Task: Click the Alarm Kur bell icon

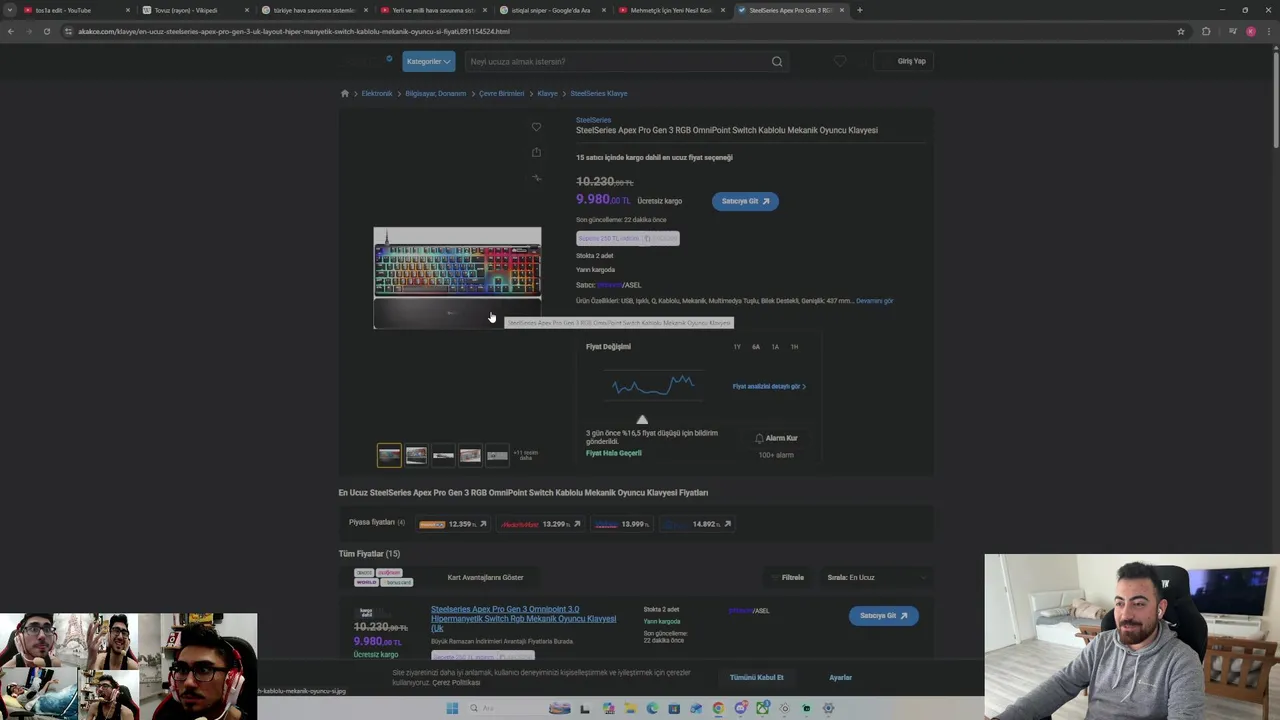Action: (x=759, y=438)
